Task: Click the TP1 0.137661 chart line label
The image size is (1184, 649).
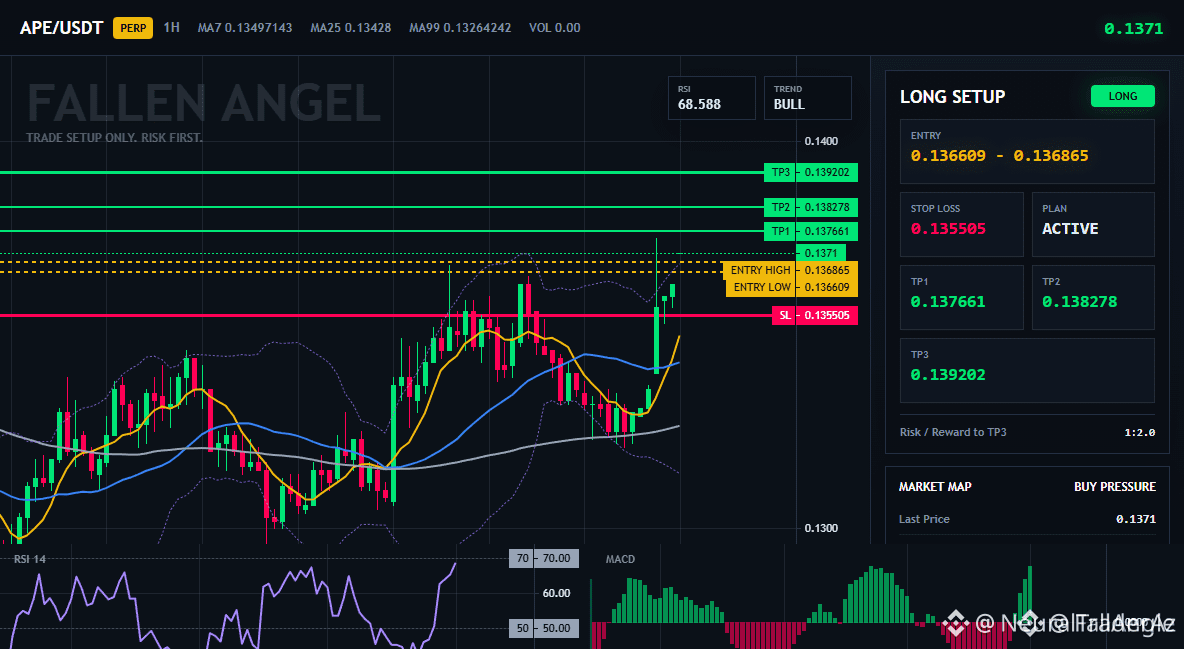Action: (x=810, y=231)
